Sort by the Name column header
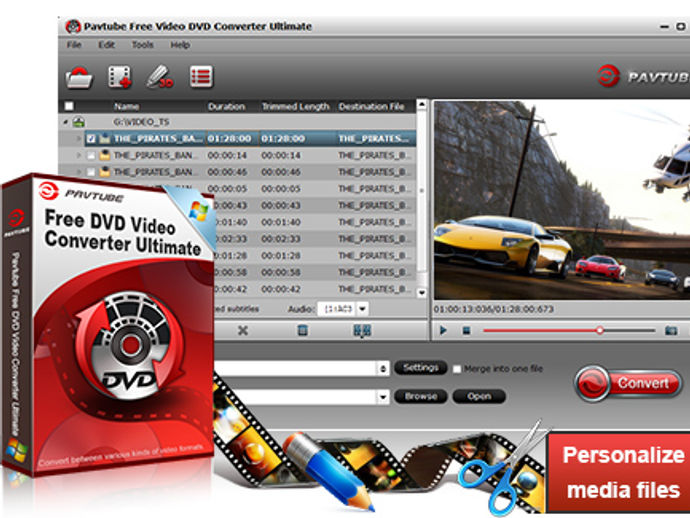This screenshot has height=518, width=690. tap(127, 107)
